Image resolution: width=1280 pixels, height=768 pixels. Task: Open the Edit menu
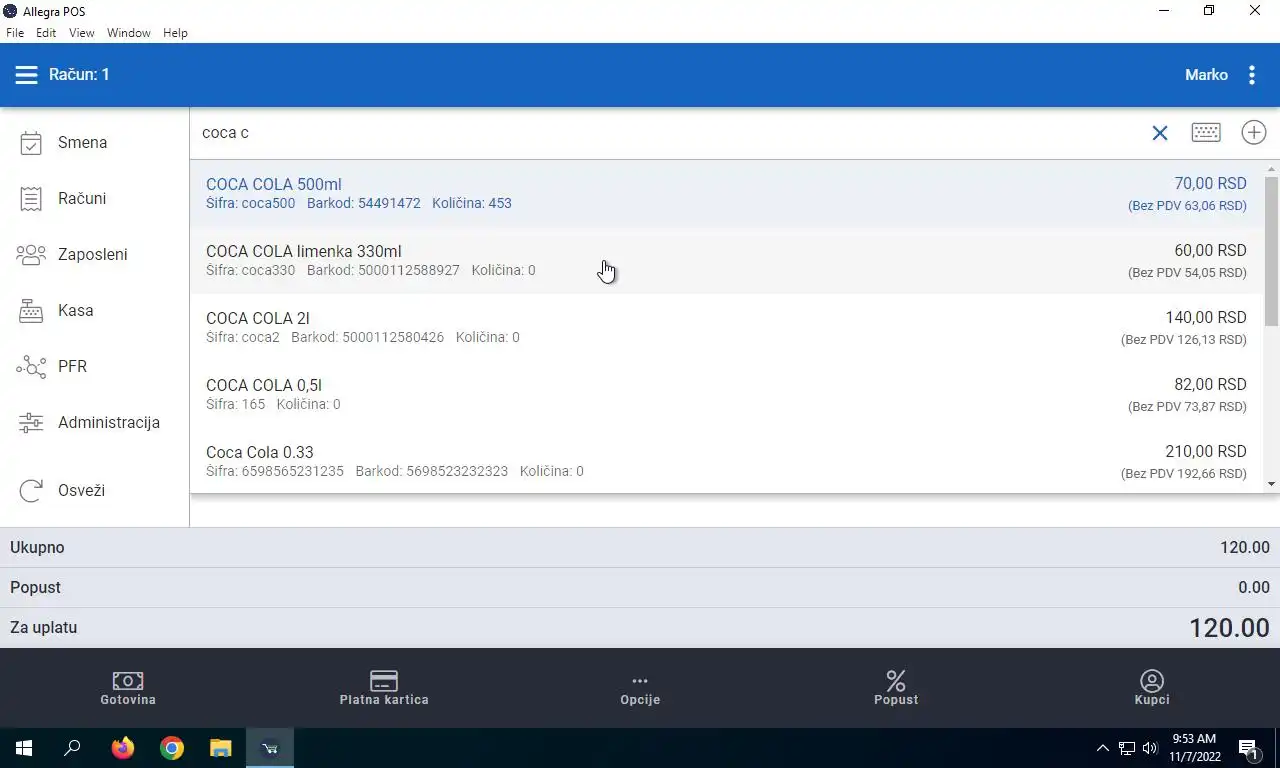(x=46, y=33)
